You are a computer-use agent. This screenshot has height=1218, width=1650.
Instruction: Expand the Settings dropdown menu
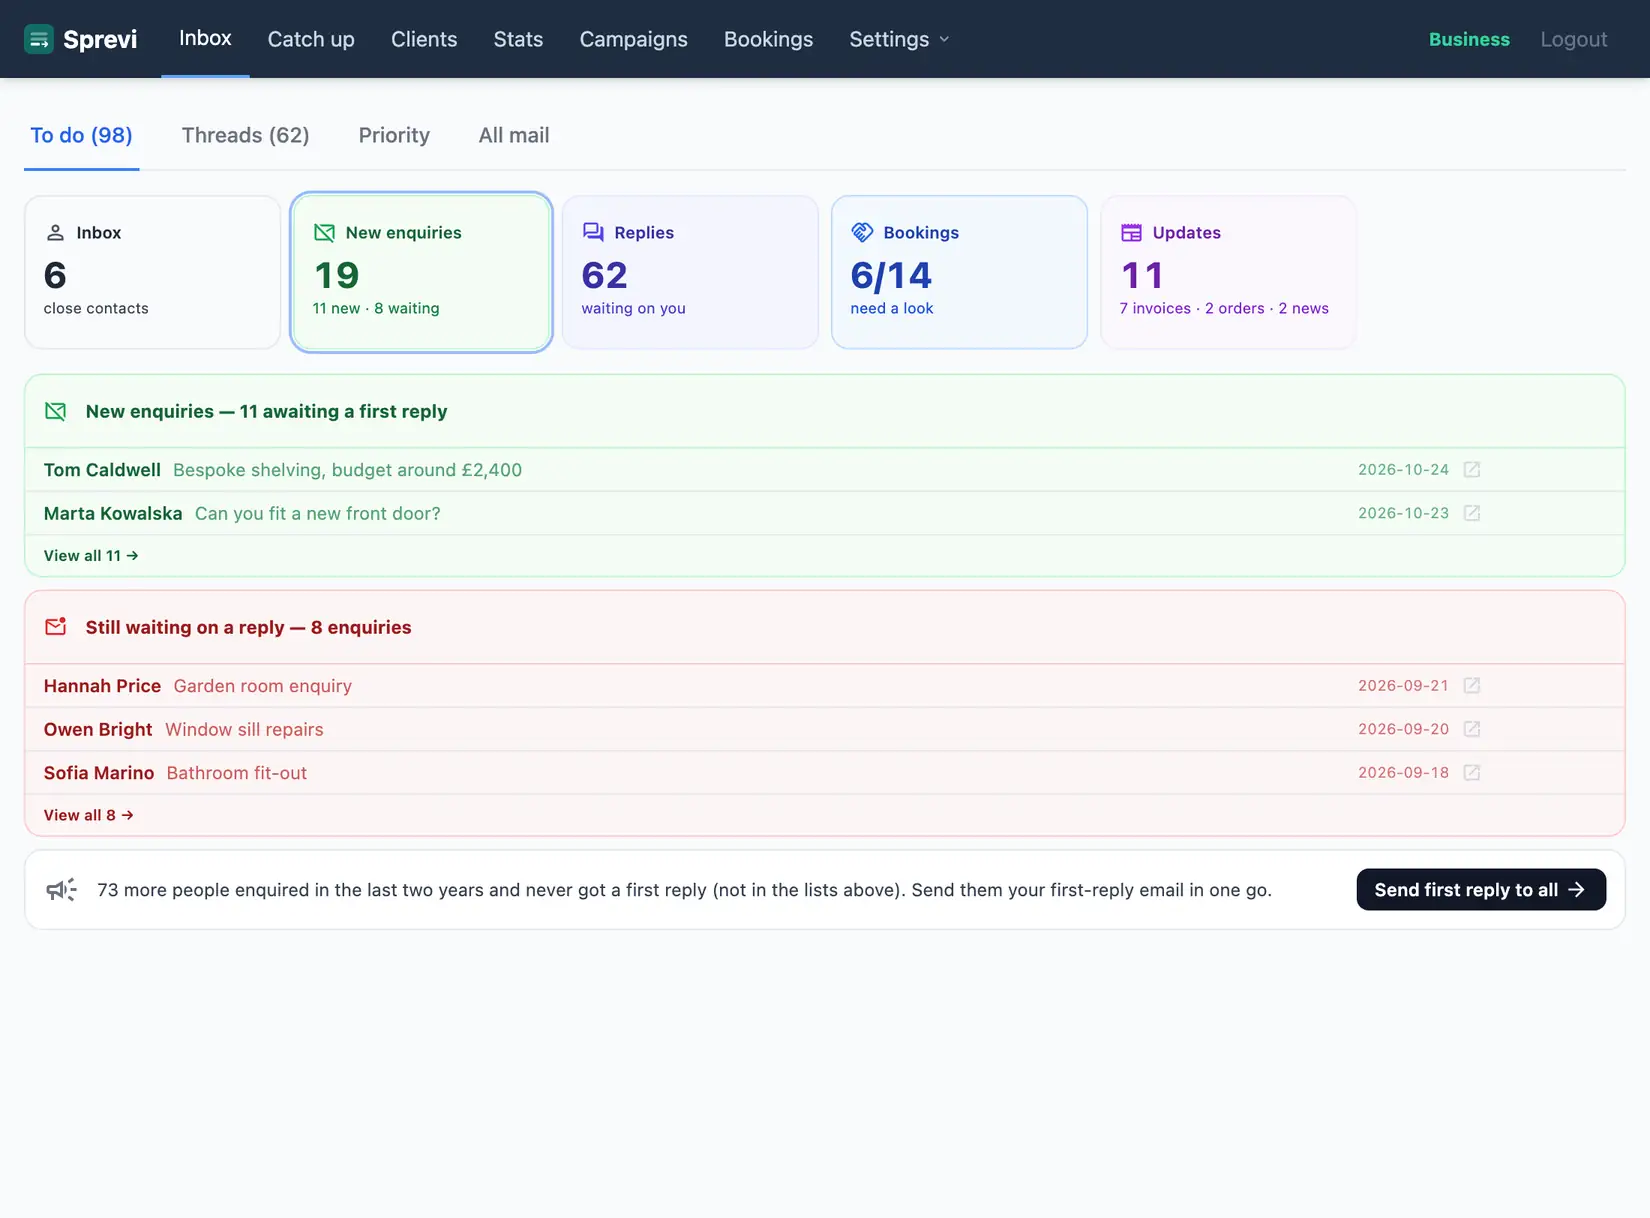pyautogui.click(x=899, y=39)
